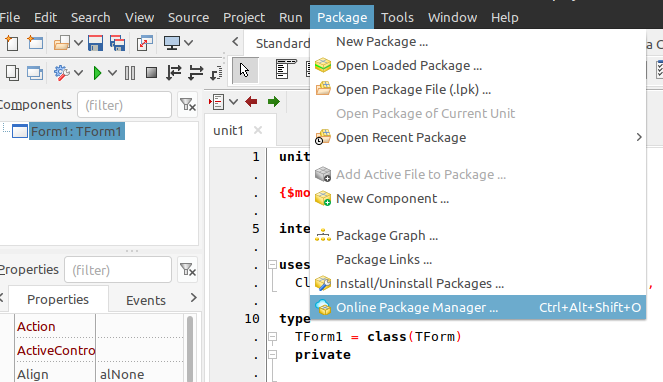Open the Window menu
Viewport: 663px width, 382px height.
coord(452,17)
